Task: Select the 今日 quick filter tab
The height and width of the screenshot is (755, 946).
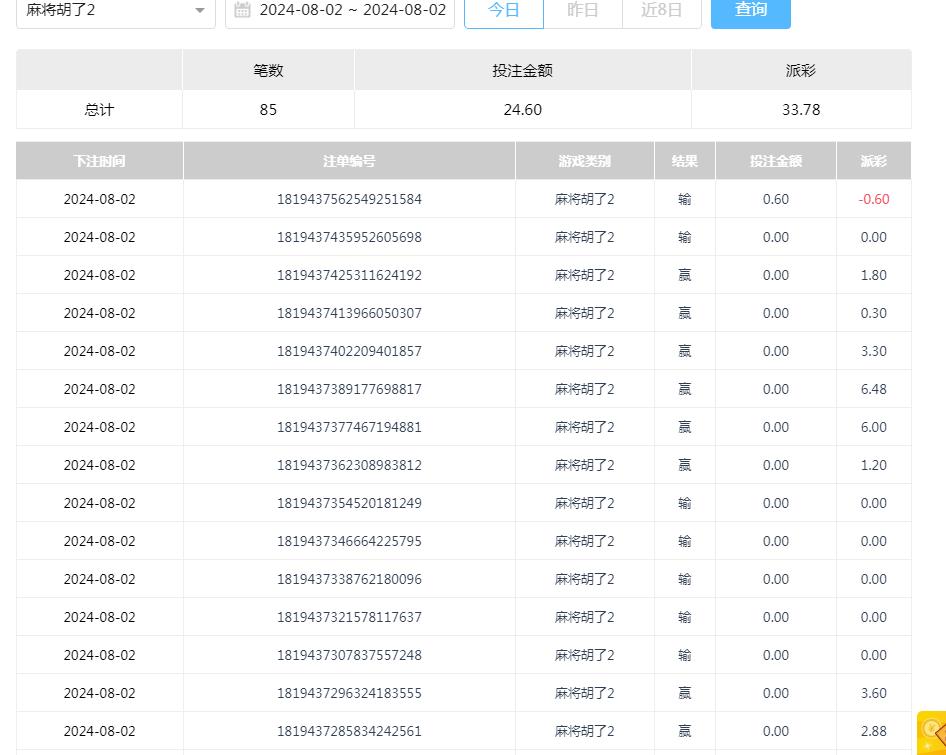Action: [x=503, y=9]
